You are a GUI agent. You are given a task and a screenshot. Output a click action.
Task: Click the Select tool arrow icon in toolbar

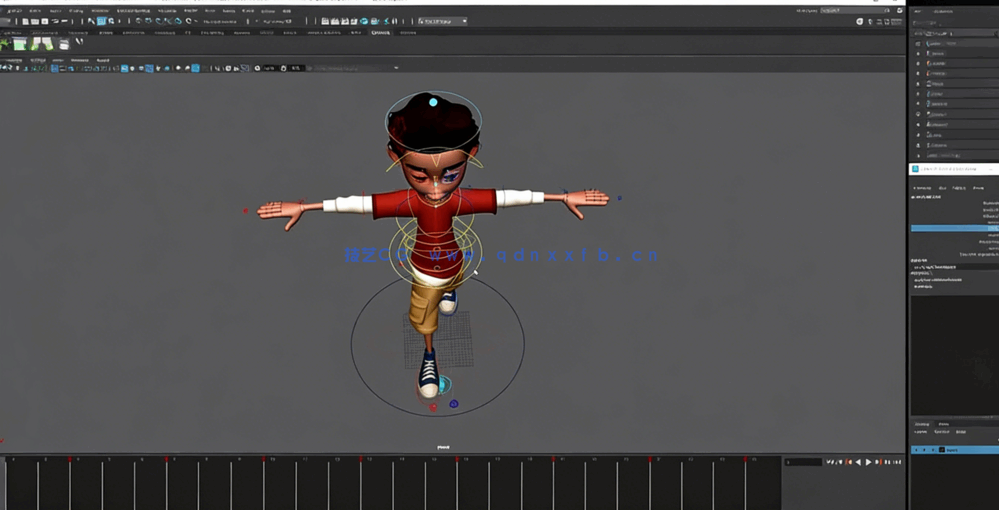coord(91,21)
